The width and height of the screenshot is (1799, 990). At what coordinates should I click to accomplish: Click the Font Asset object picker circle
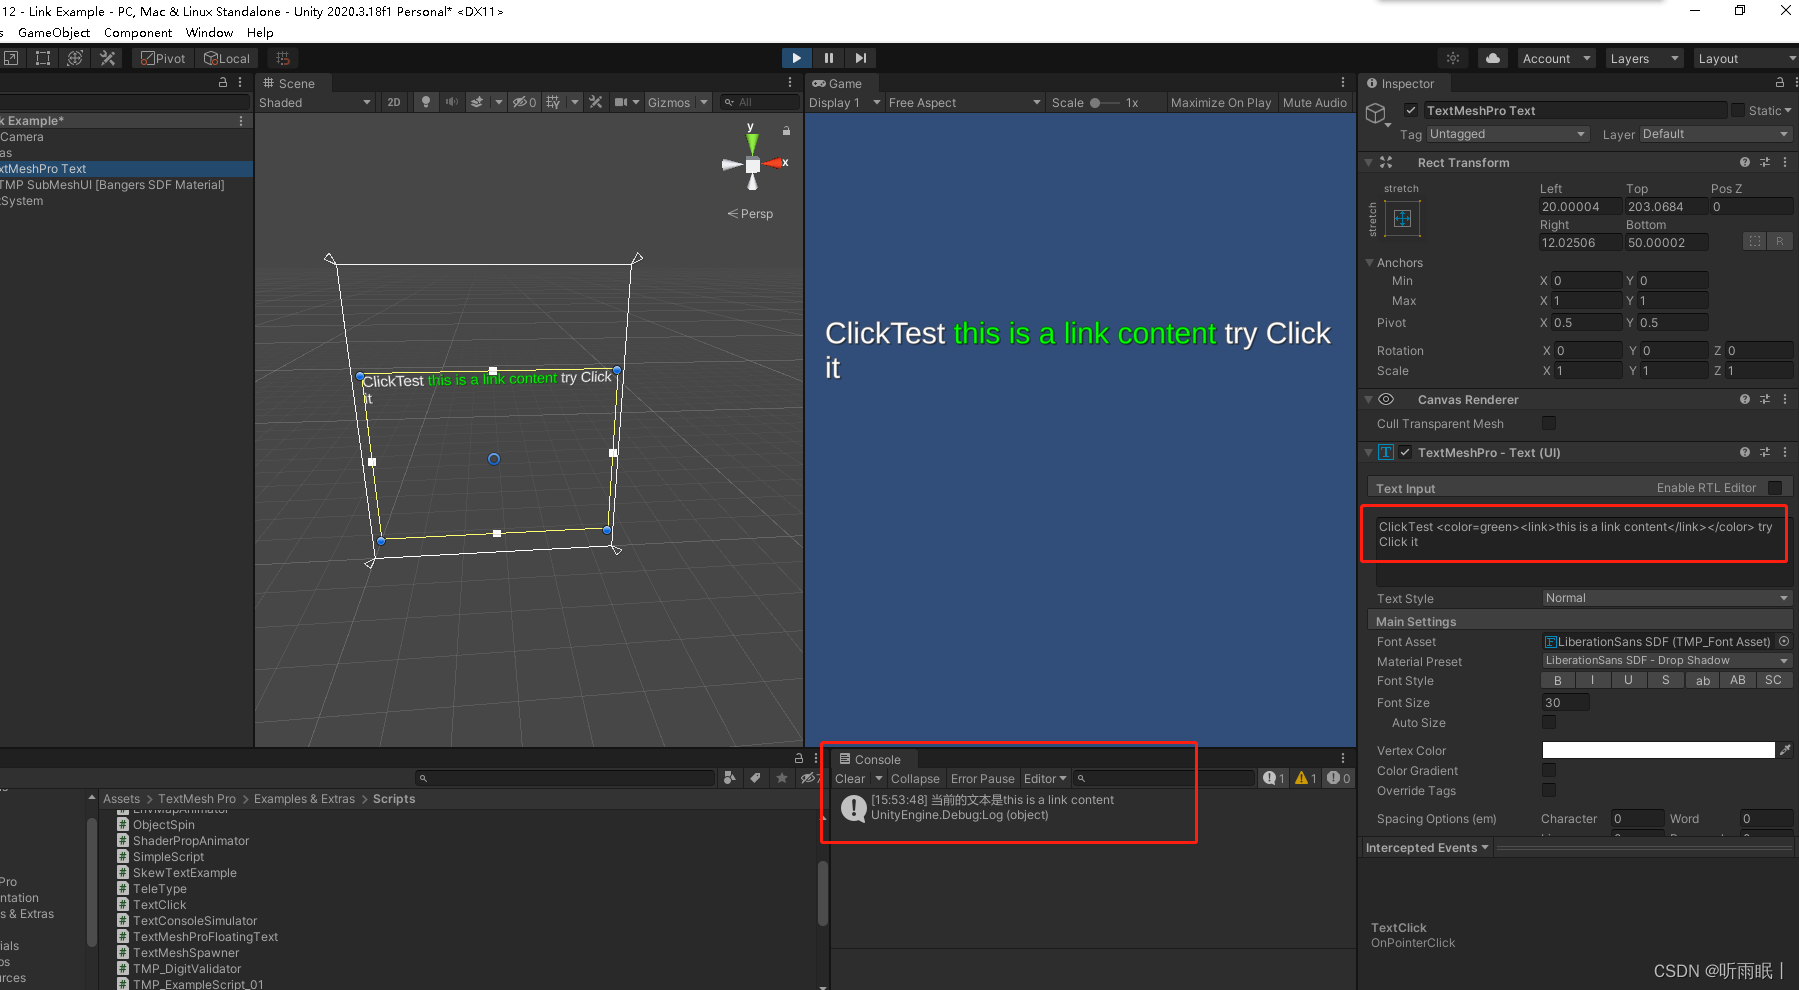point(1784,641)
